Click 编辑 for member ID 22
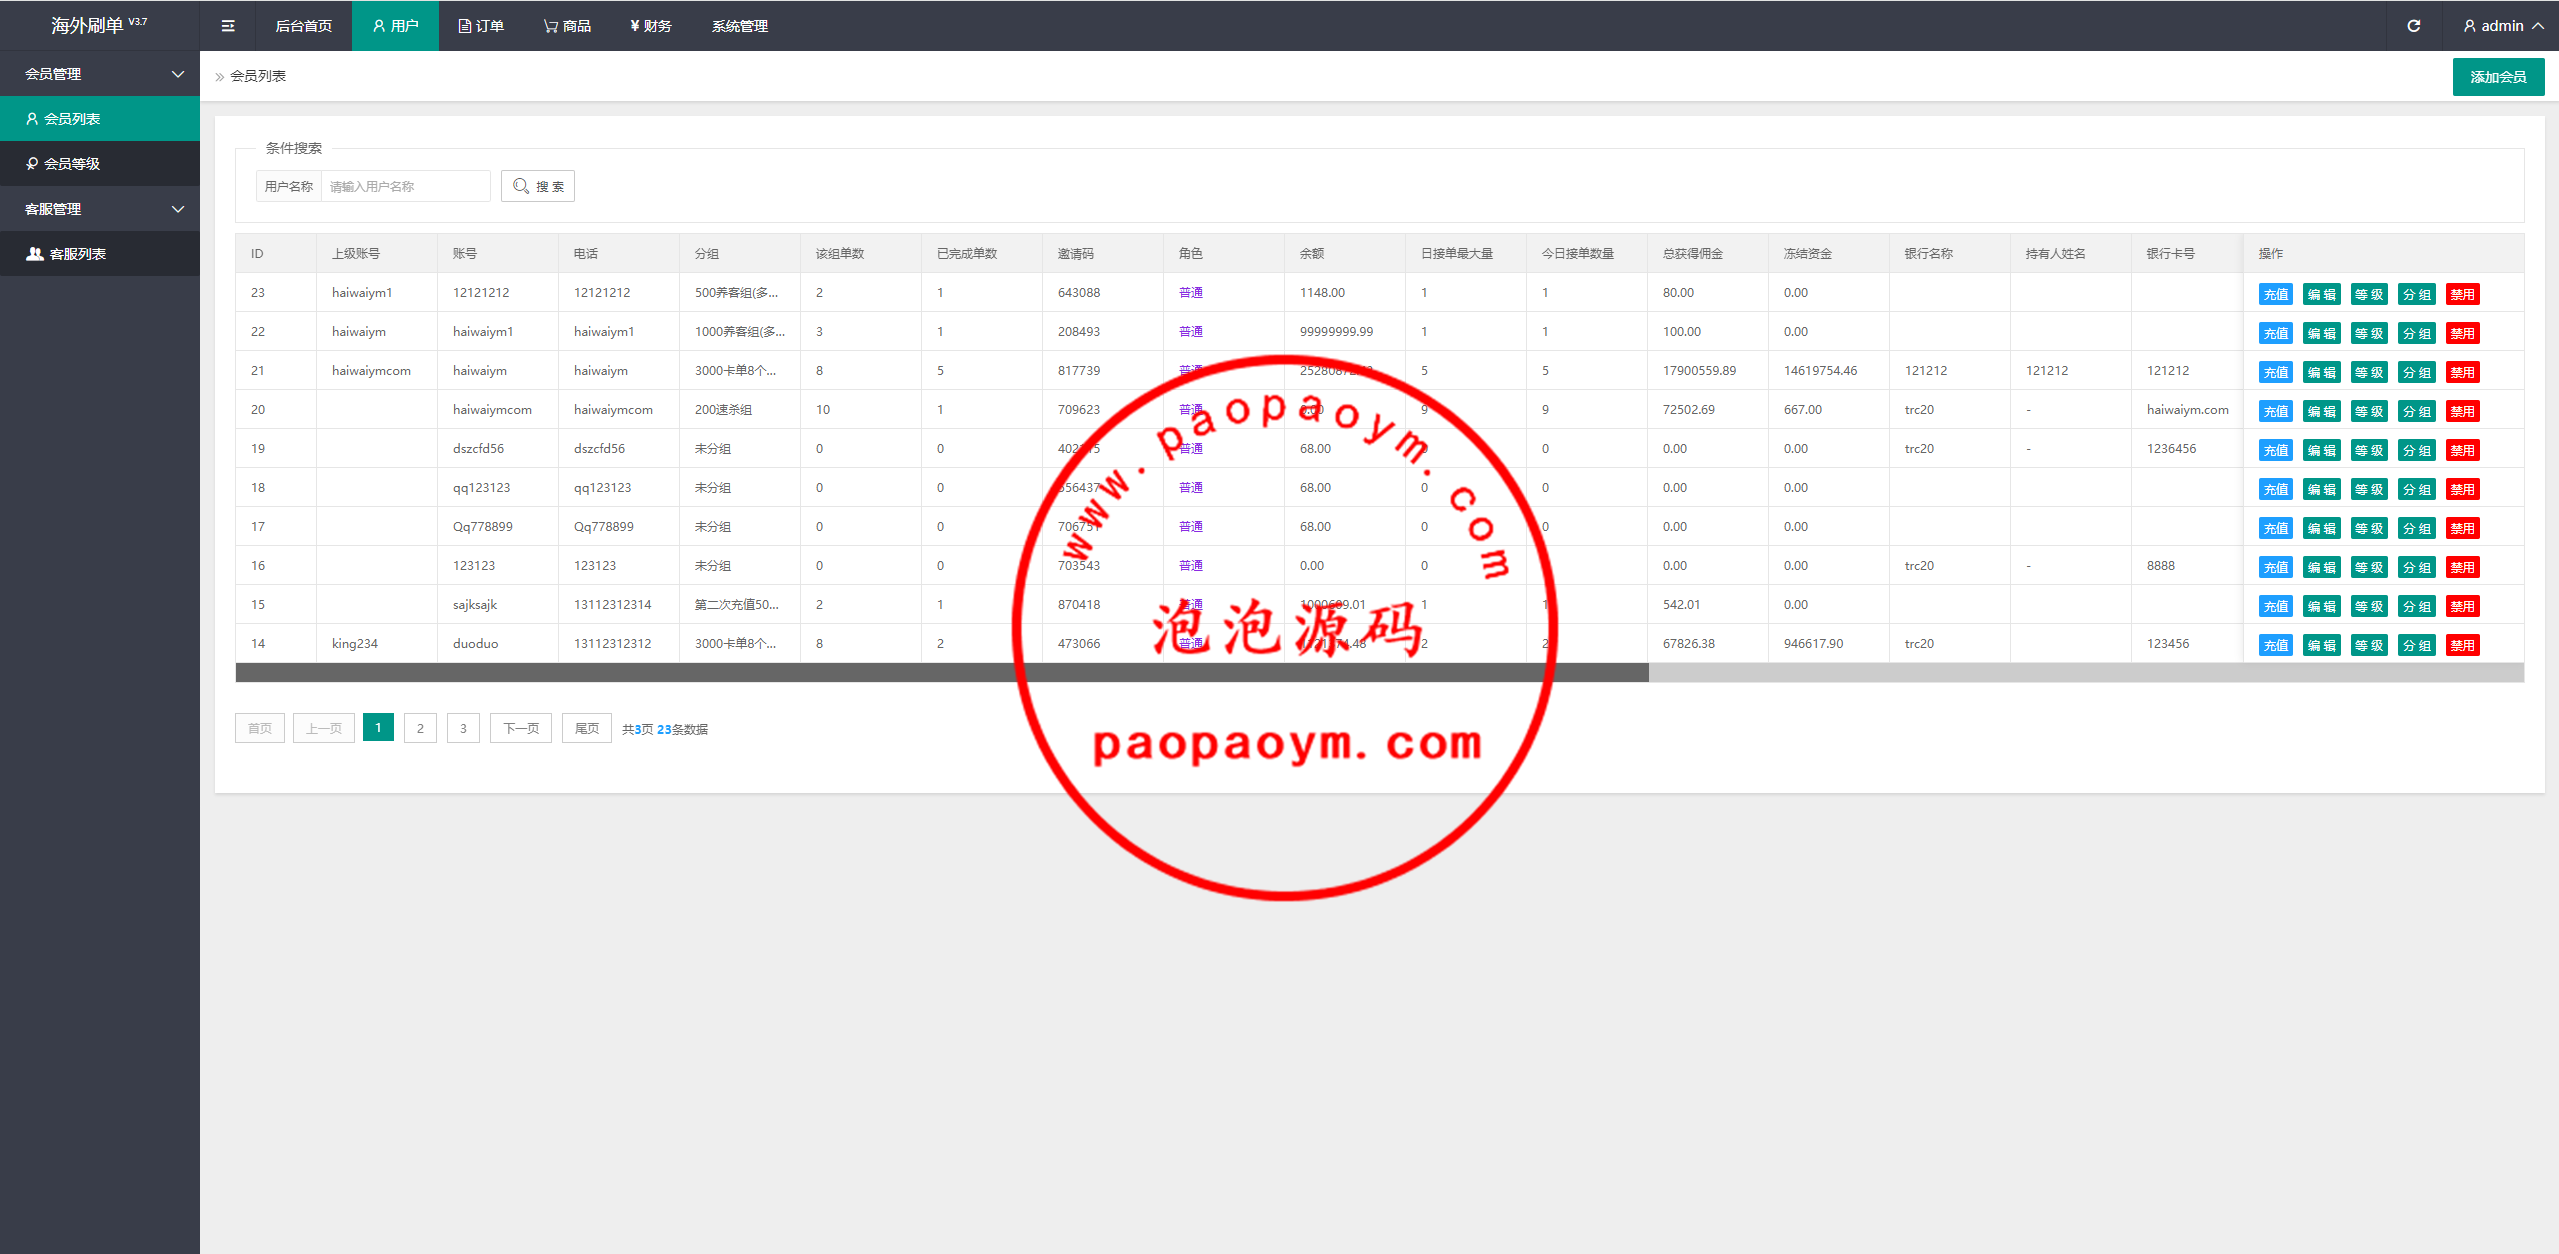This screenshot has height=1254, width=2559. tap(2322, 333)
